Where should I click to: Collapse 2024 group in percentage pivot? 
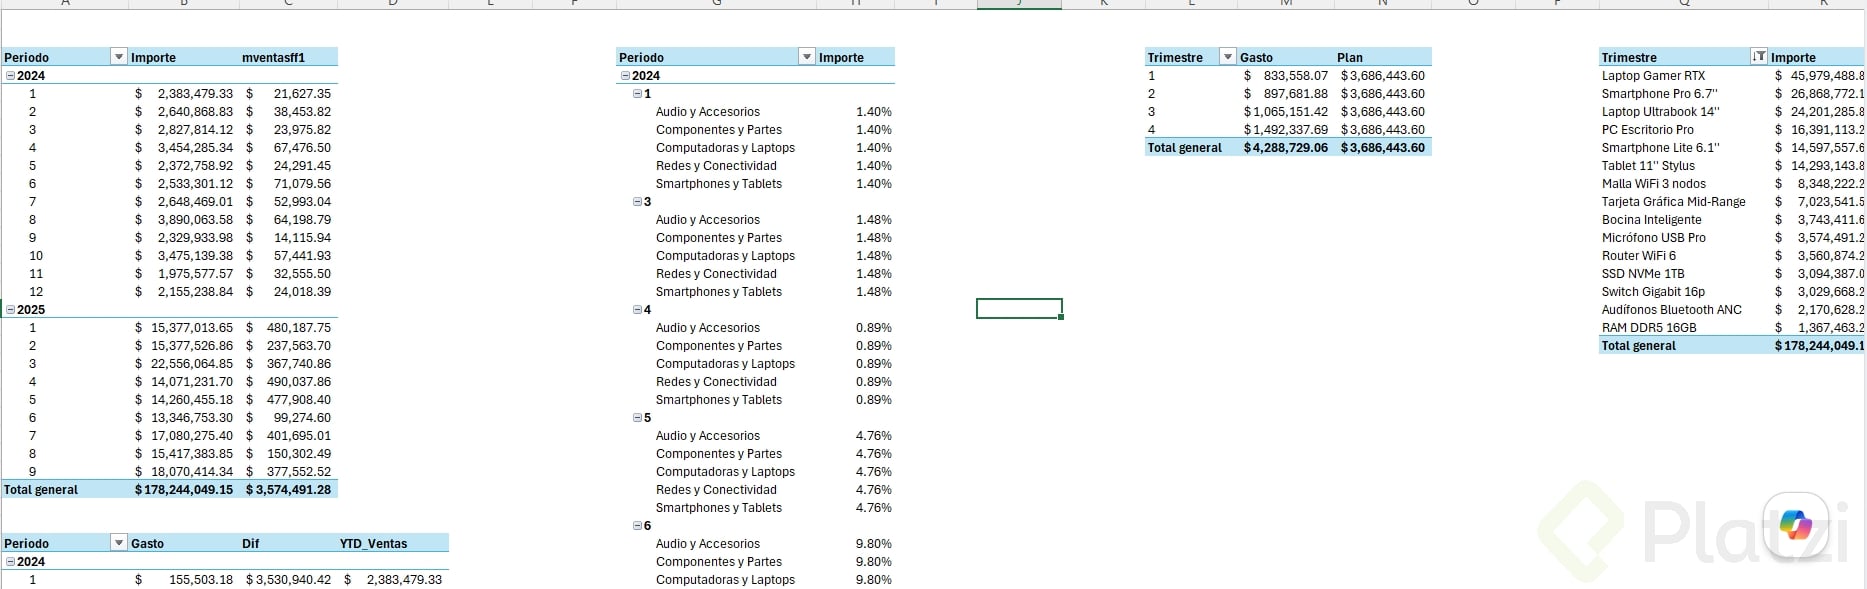625,75
